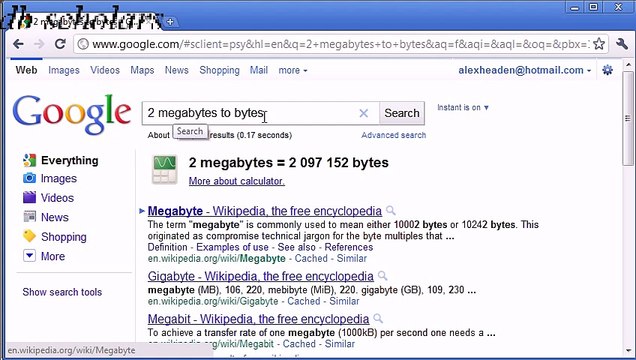The image size is (636, 360).
Task: Open Similar link for Gigabyte result
Action: pyautogui.click(x=344, y=301)
